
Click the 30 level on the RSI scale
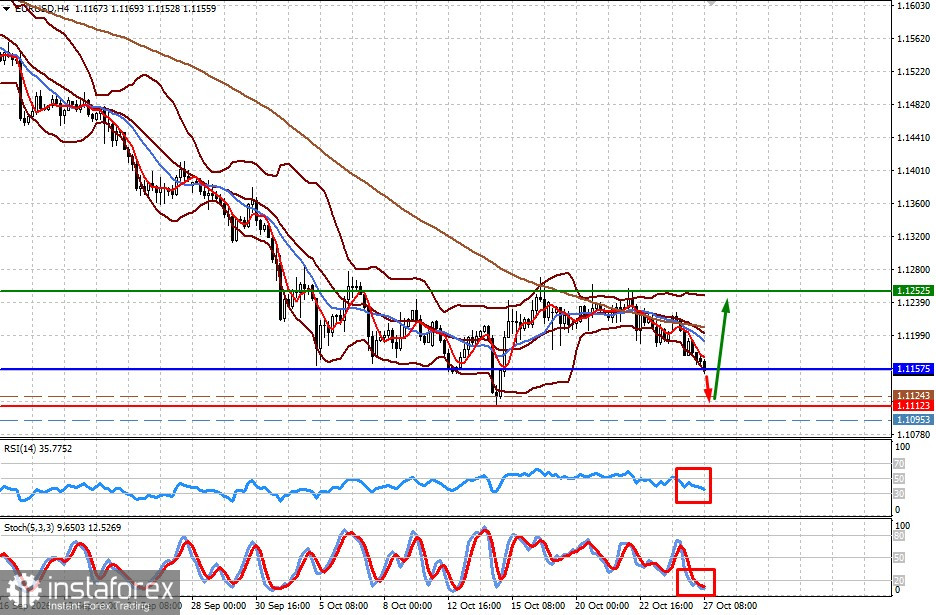[899, 494]
